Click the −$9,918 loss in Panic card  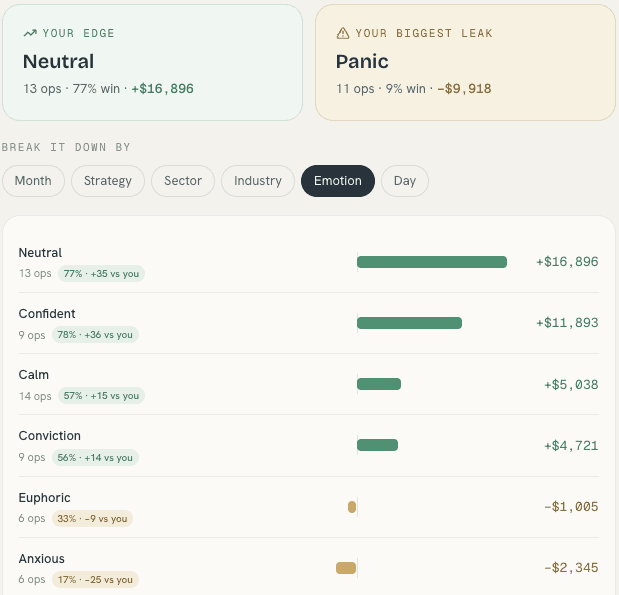click(x=464, y=89)
